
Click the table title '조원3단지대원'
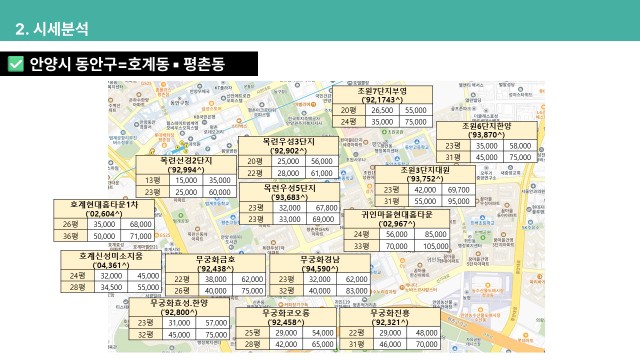pyautogui.click(x=425, y=170)
